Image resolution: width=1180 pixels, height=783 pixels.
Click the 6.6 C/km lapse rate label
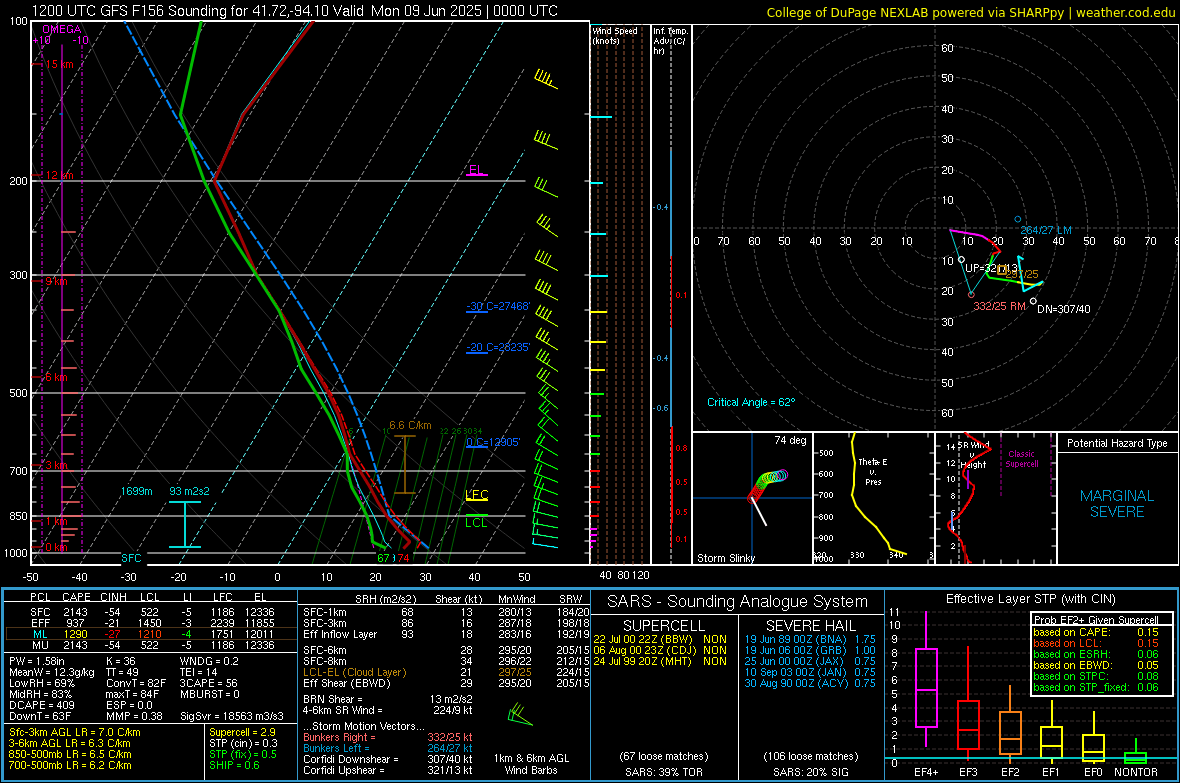[410, 425]
